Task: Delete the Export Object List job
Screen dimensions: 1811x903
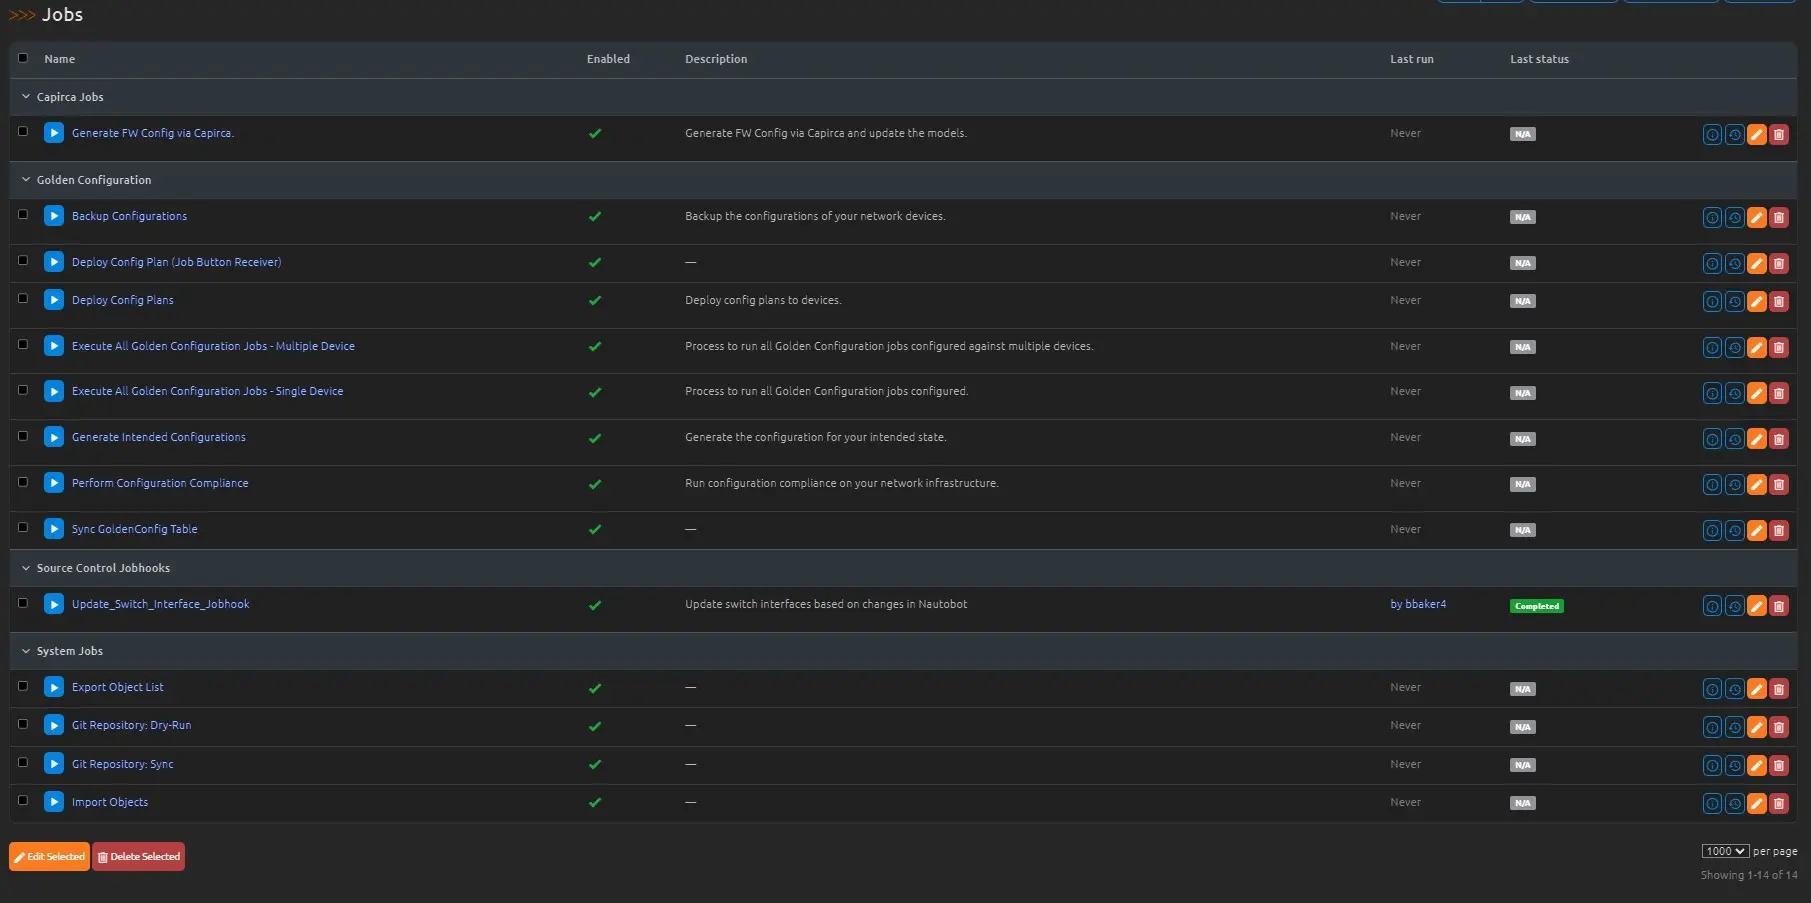Action: coord(1778,689)
